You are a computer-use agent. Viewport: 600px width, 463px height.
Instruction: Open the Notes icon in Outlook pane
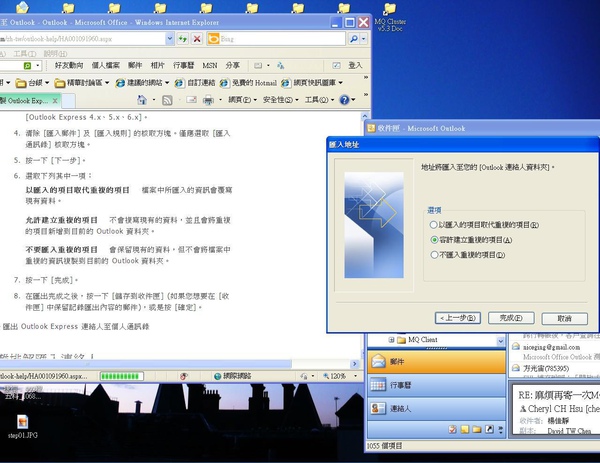(x=465, y=429)
